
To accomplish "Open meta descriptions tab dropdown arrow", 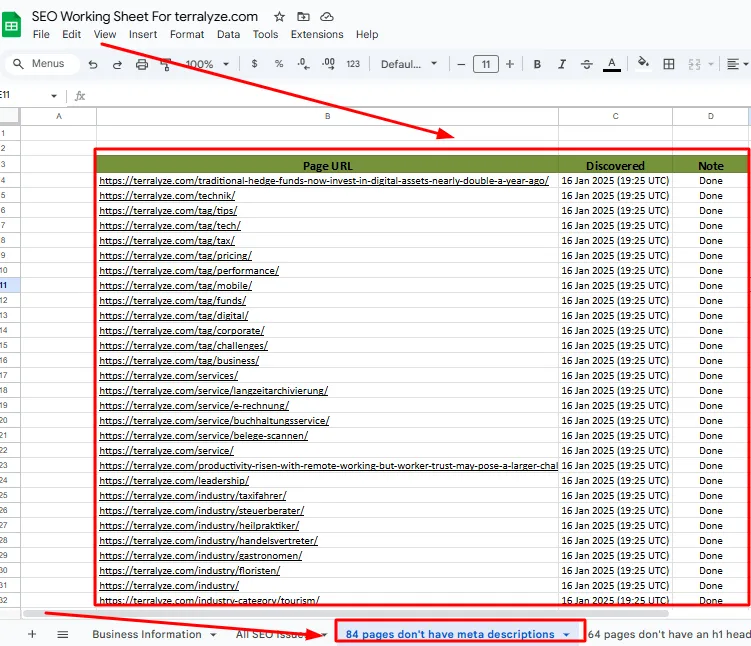I will click(x=567, y=635).
